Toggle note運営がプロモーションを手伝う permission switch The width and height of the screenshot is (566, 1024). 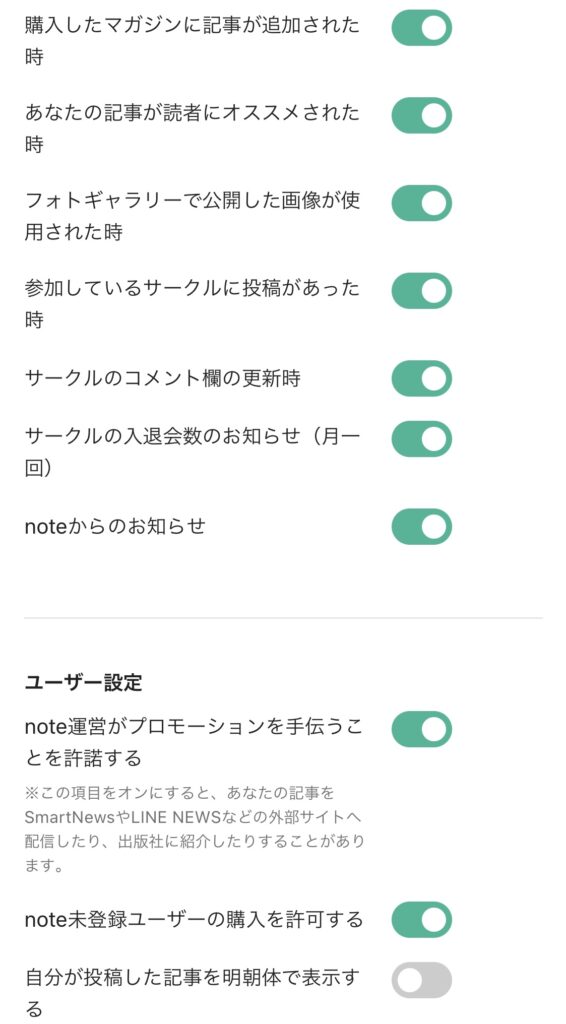click(x=422, y=729)
